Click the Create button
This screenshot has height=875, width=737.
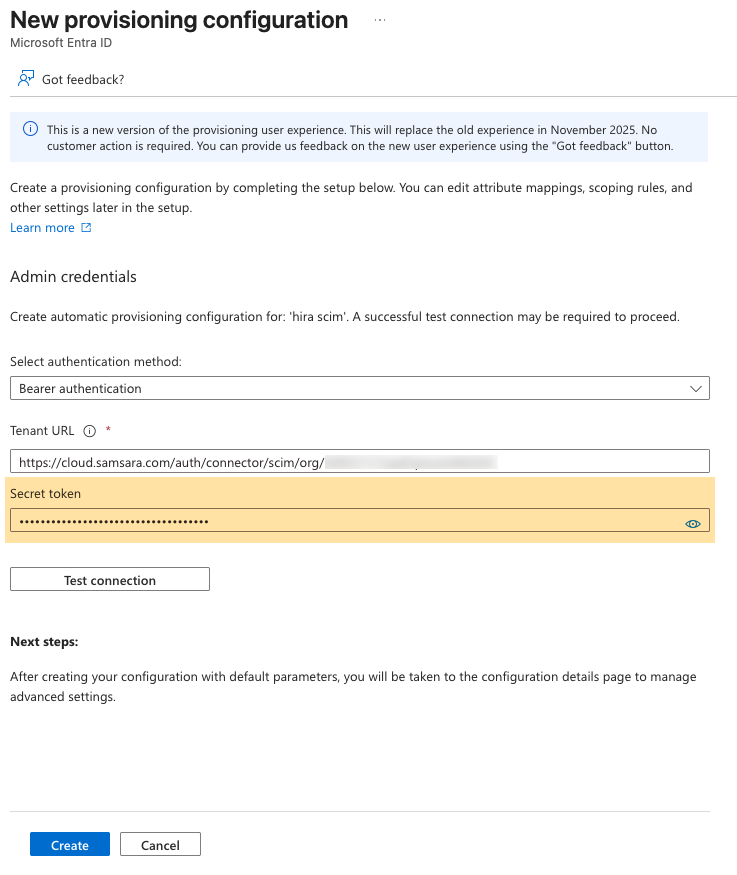pyautogui.click(x=70, y=845)
